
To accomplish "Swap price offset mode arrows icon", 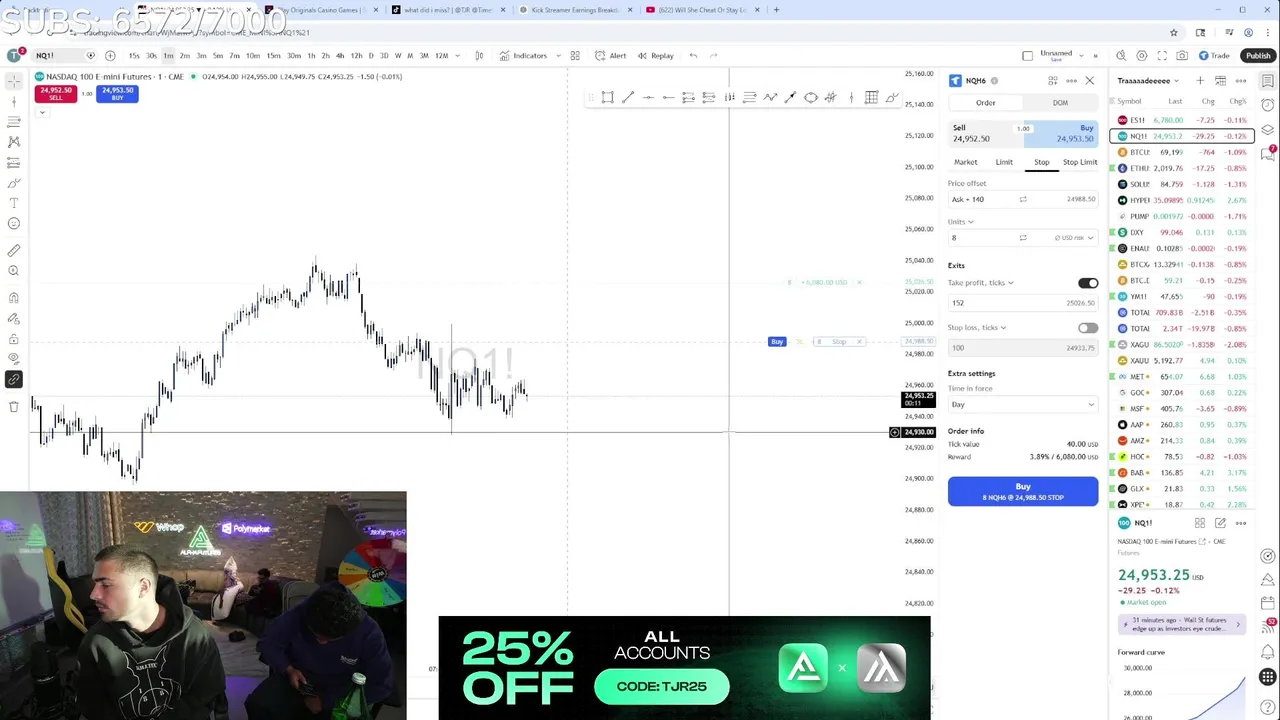I will point(1023,199).
